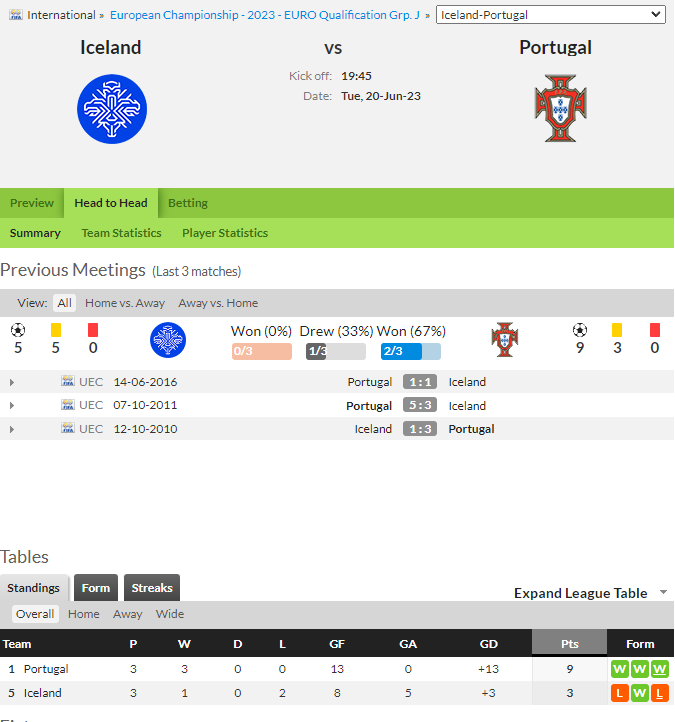This screenshot has height=722, width=675.
Task: Click the FIFA flag icon beside International
Action: (x=16, y=15)
